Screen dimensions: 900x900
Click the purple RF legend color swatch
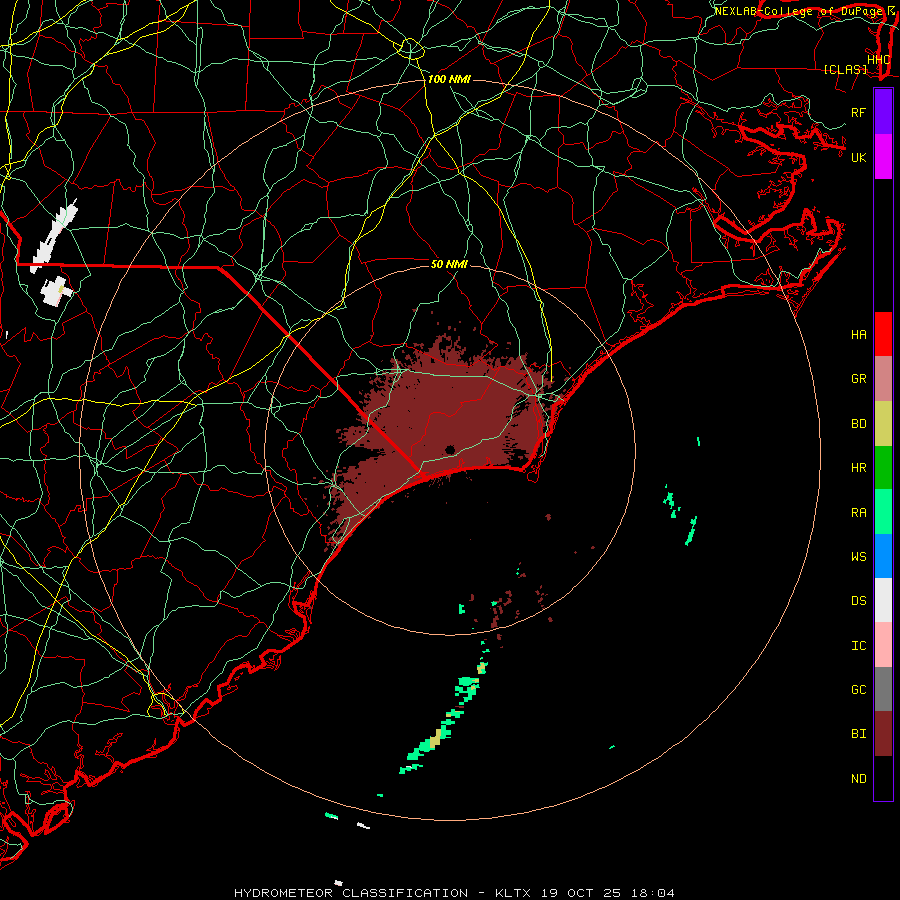(x=883, y=112)
